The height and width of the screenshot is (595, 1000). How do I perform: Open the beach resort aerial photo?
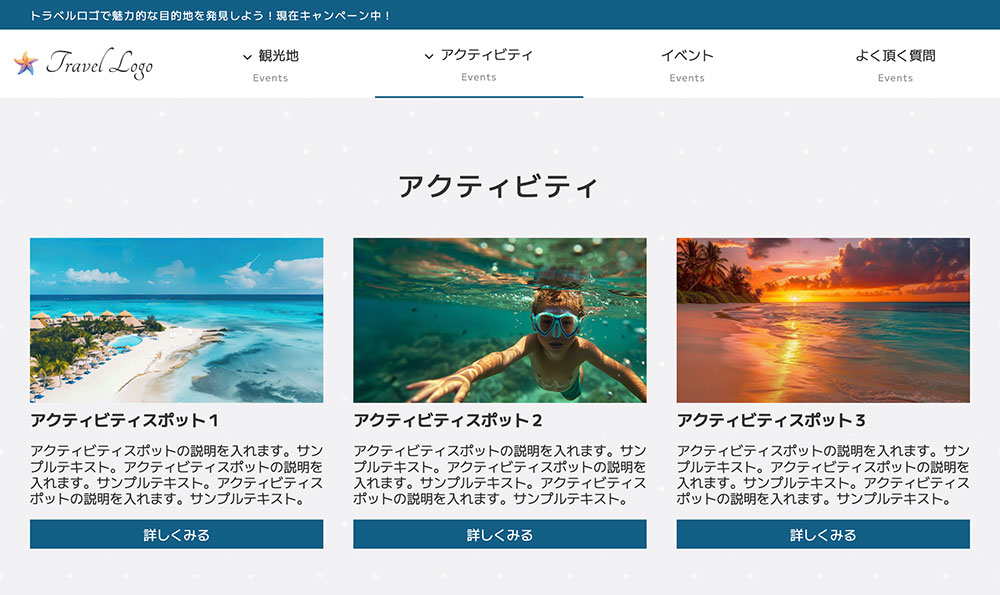point(177,320)
